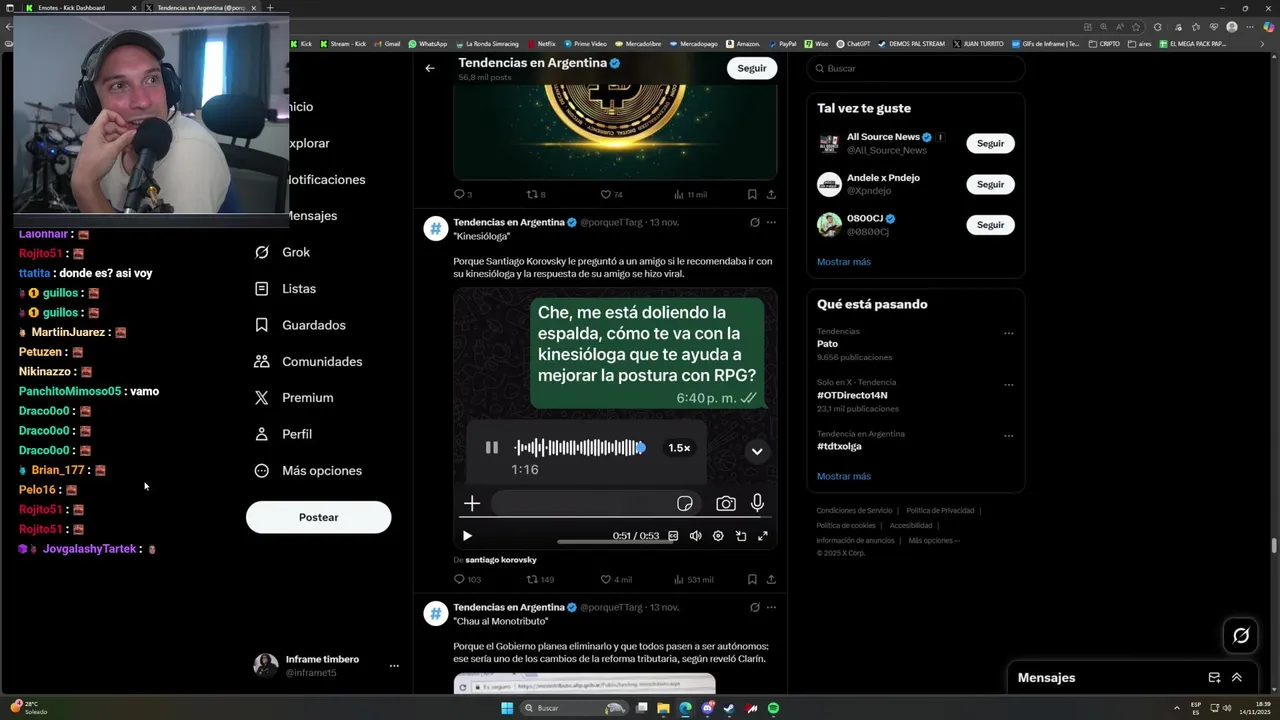The width and height of the screenshot is (1280, 720).
Task: Click Grok icon on Monotributo post
Action: [x=755, y=607]
